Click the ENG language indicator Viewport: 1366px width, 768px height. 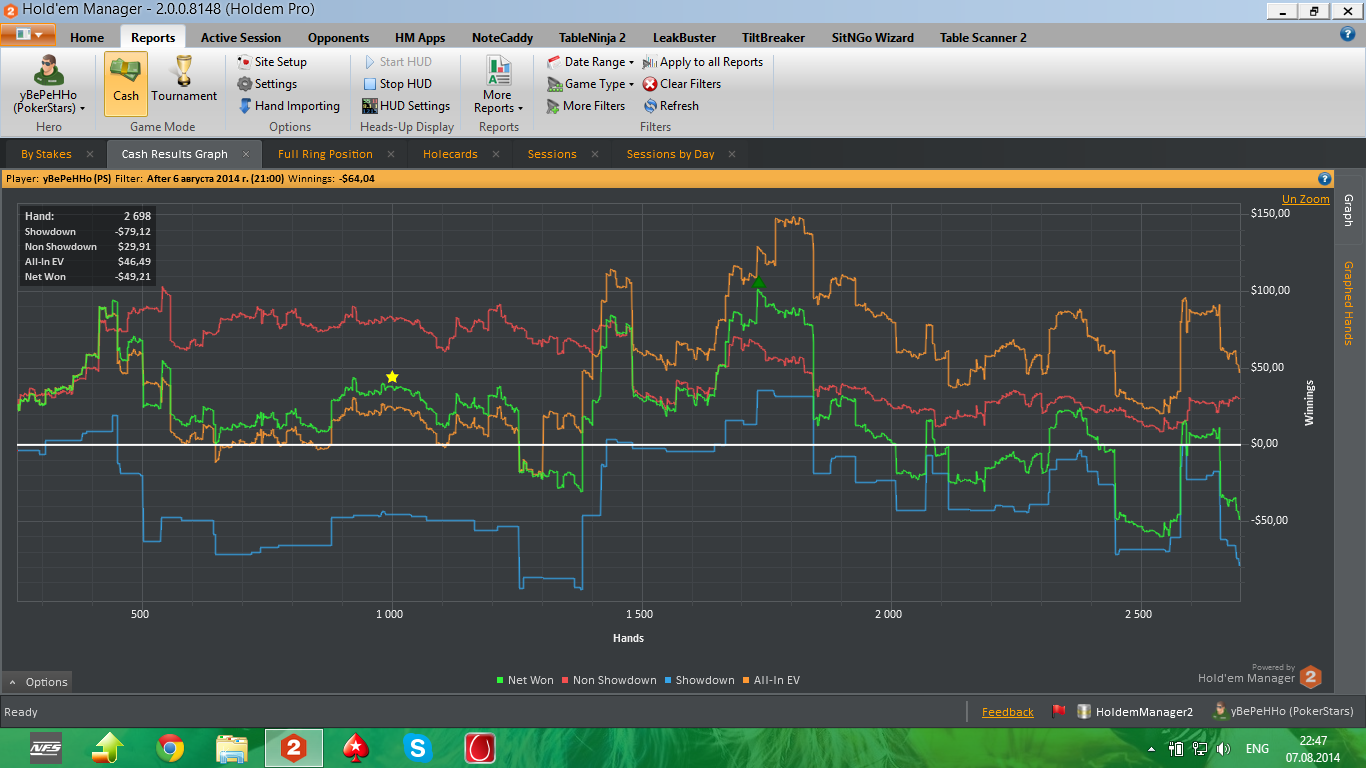1257,748
